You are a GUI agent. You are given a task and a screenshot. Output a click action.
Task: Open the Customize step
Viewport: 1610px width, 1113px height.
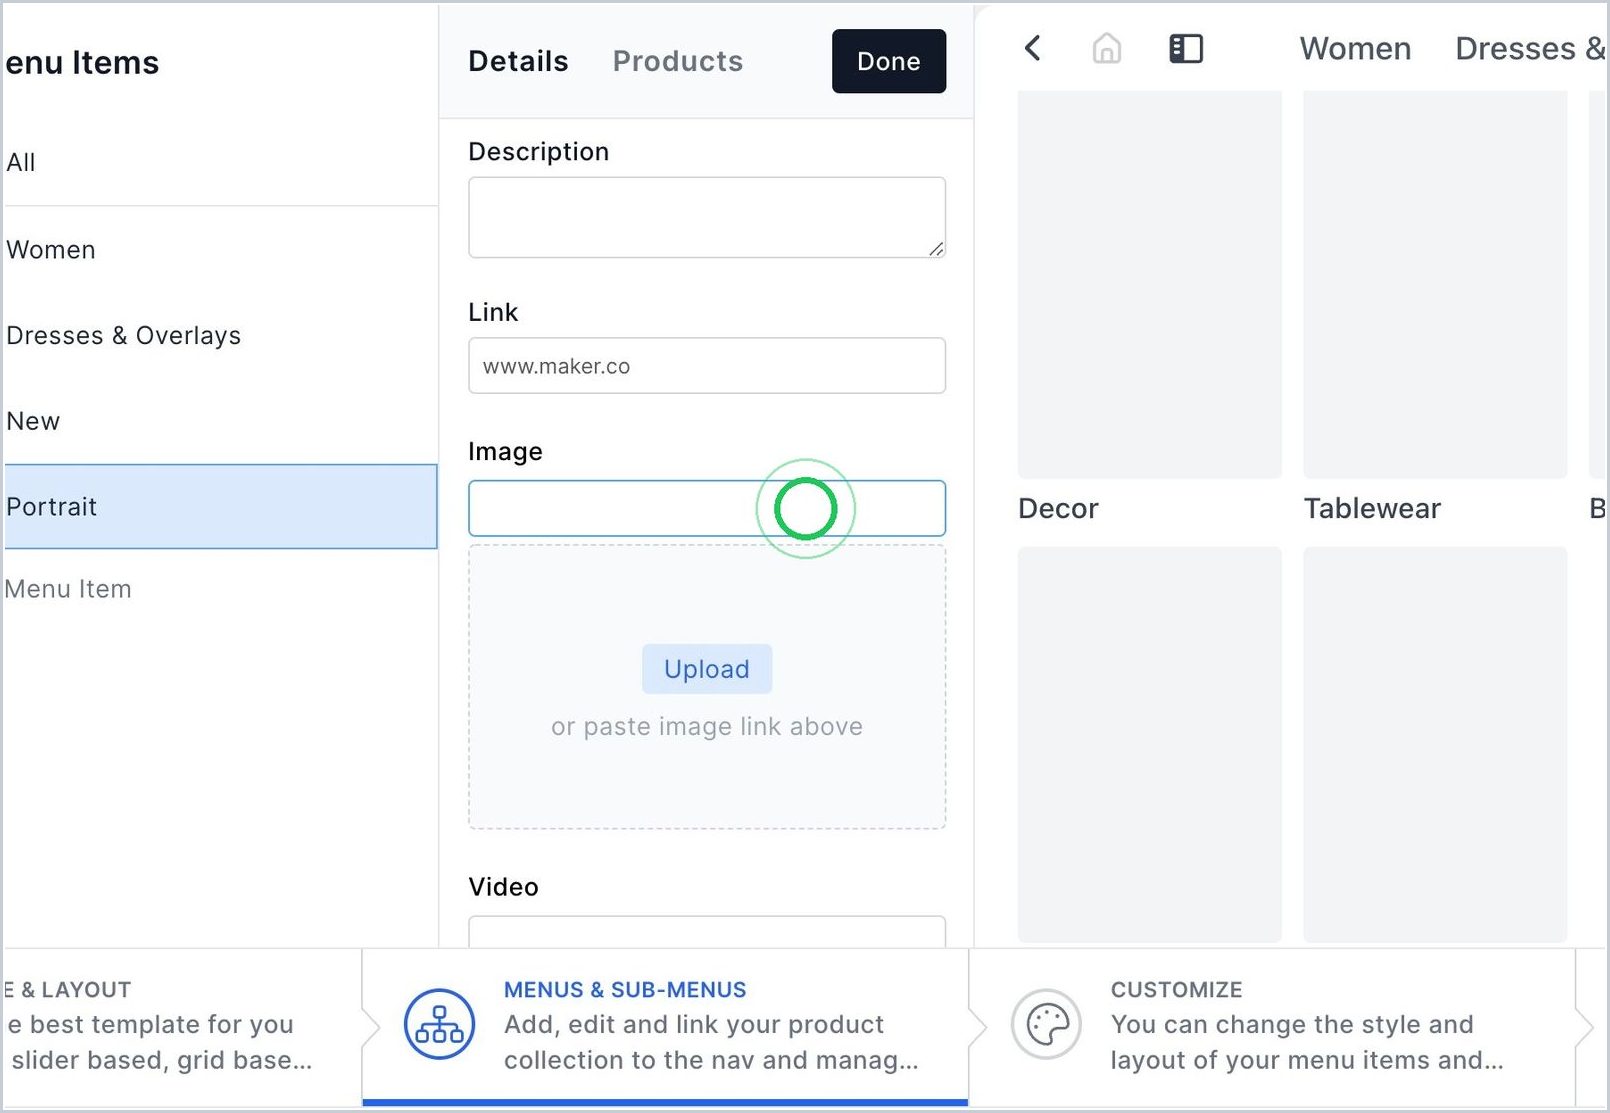[x=1272, y=1025]
